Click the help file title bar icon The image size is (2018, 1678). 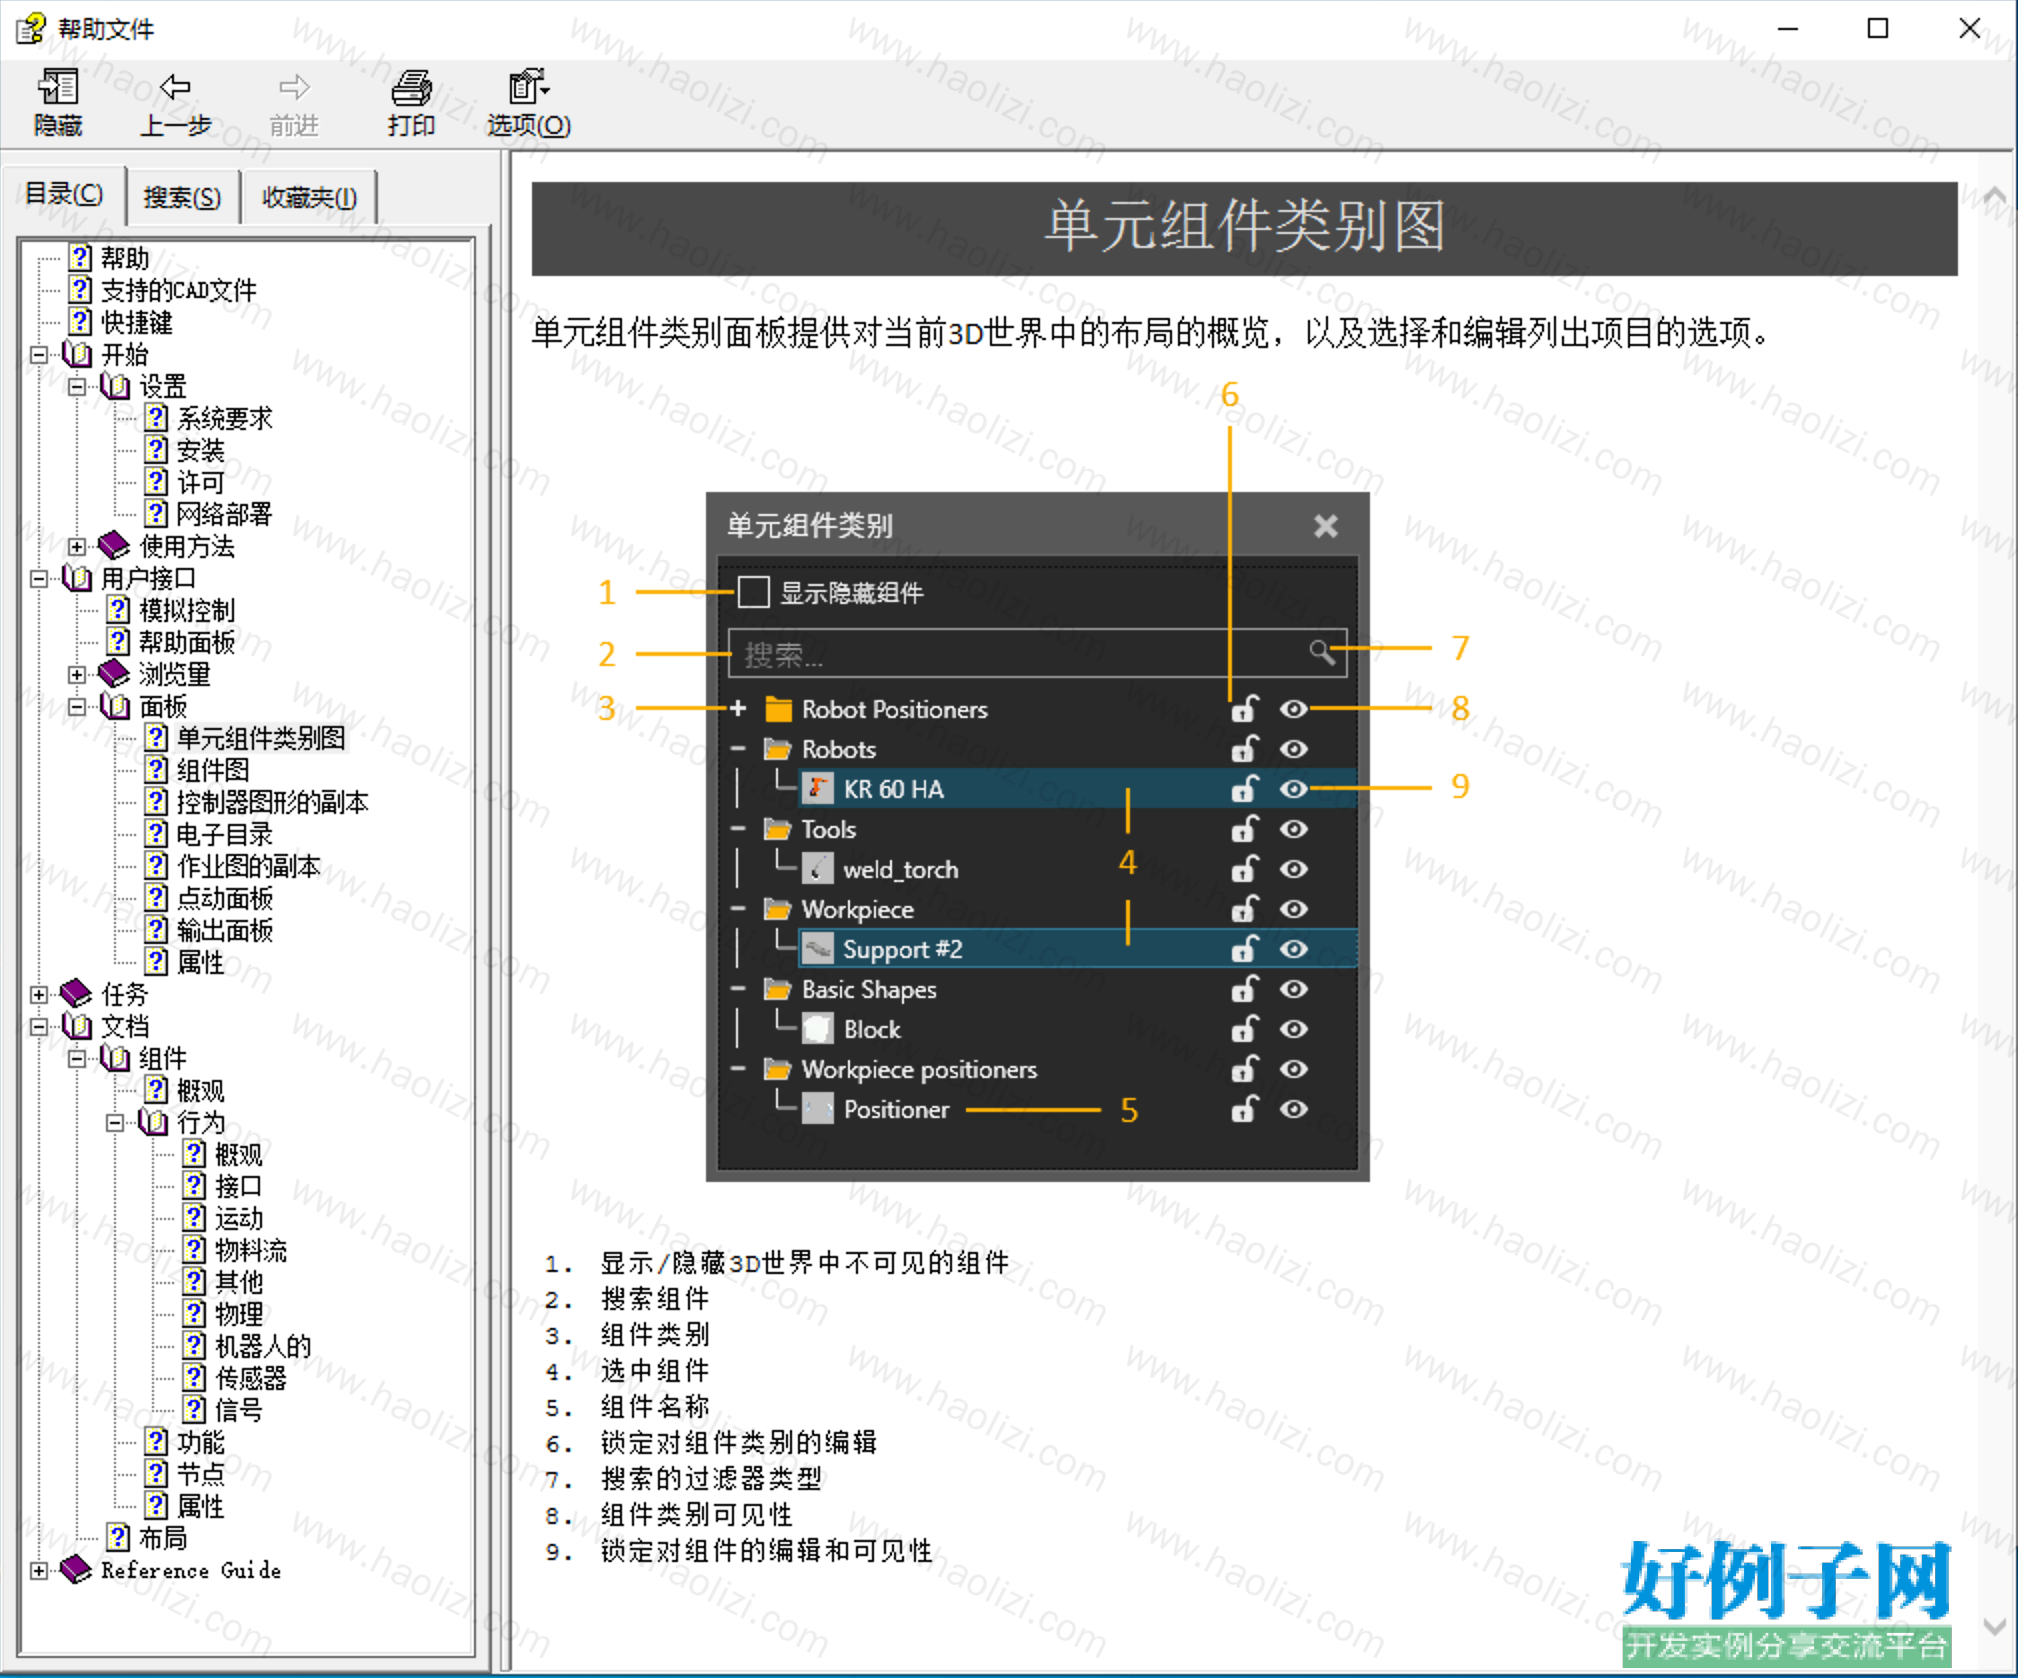click(x=31, y=28)
